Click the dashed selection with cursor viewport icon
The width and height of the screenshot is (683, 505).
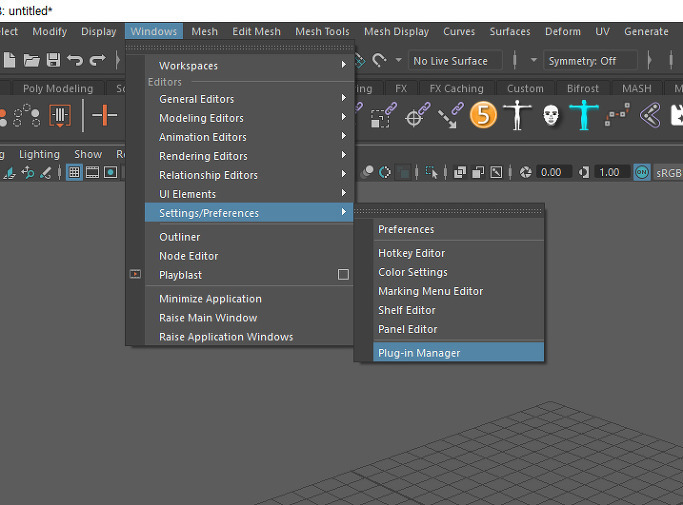(x=431, y=173)
